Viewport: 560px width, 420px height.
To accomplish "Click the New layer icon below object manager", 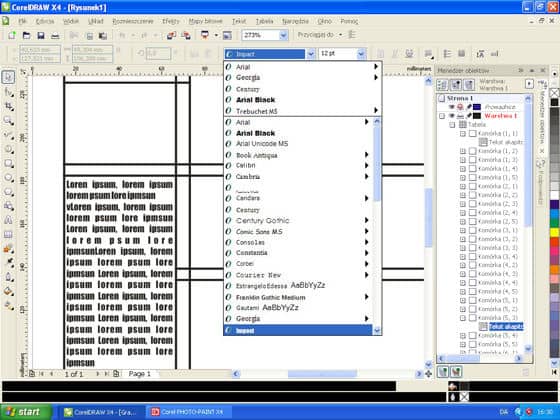I will click(x=443, y=372).
